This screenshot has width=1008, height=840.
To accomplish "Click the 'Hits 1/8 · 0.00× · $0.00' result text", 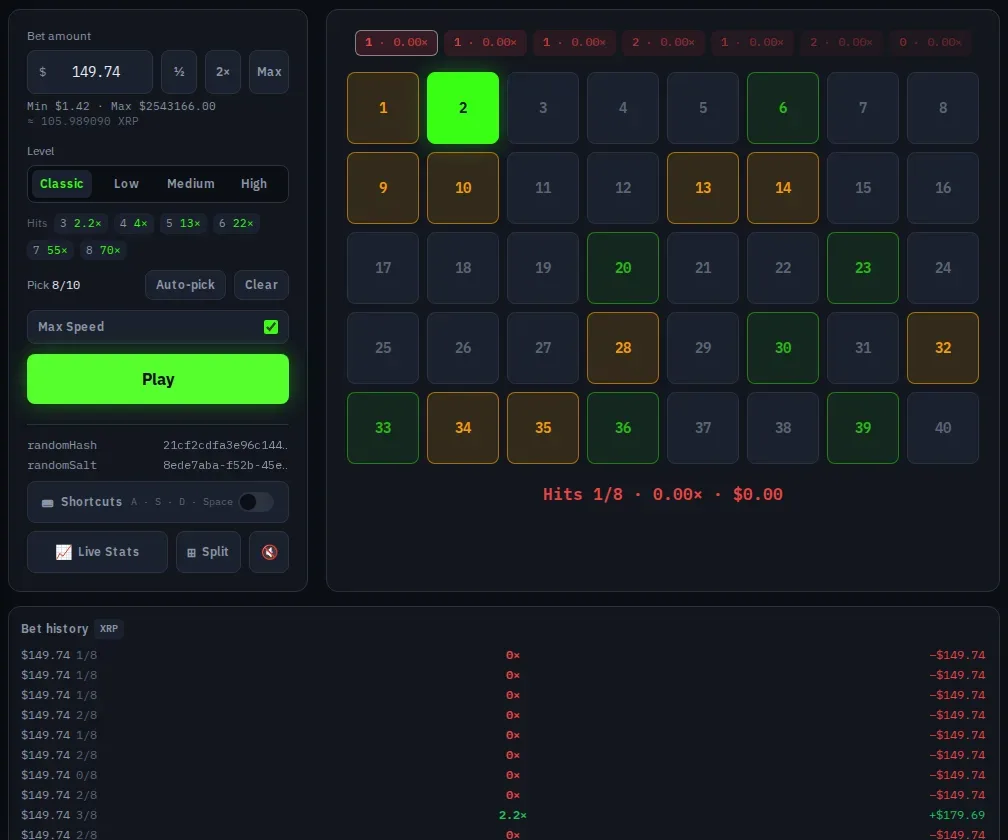I will coord(663,494).
